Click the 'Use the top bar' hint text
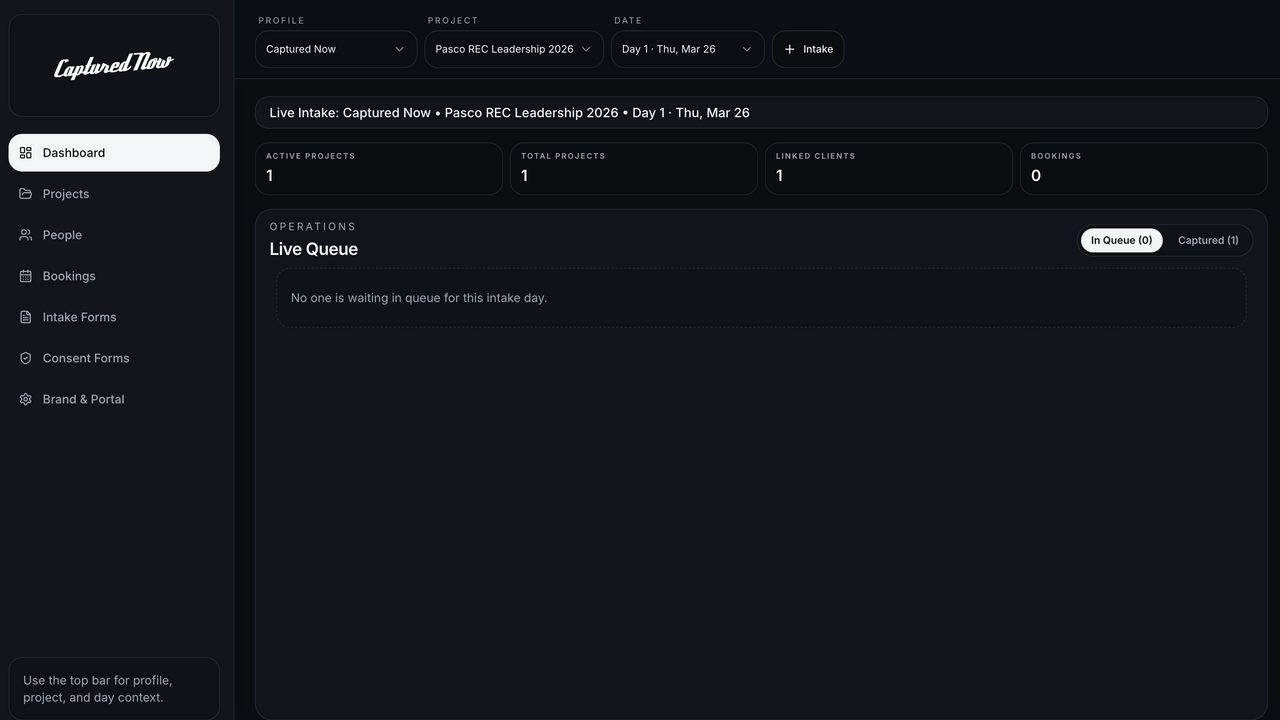The width and height of the screenshot is (1280, 720). (x=98, y=689)
